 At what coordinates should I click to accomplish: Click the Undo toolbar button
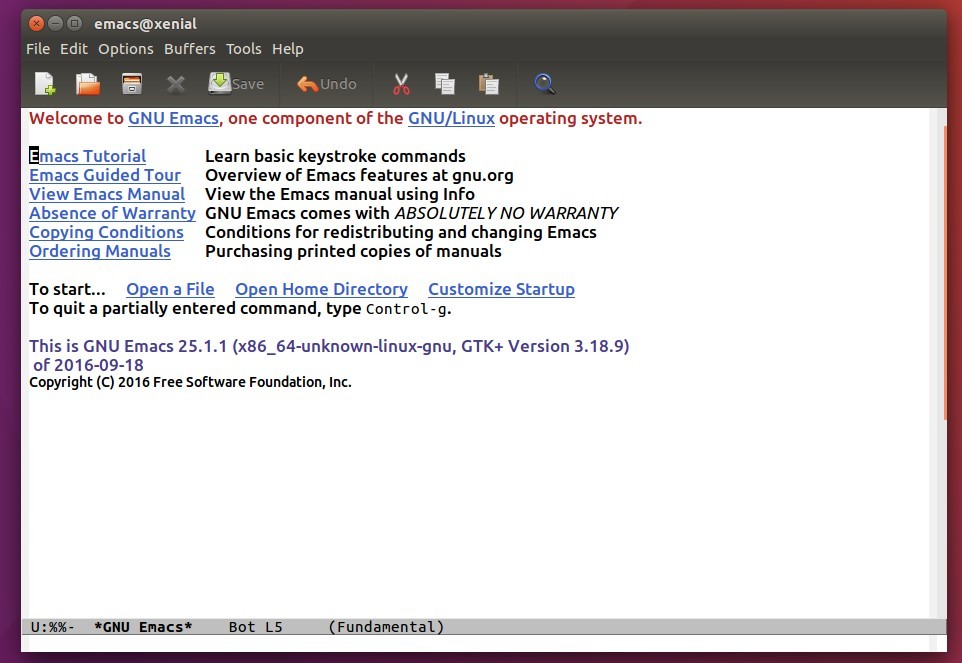pos(326,83)
